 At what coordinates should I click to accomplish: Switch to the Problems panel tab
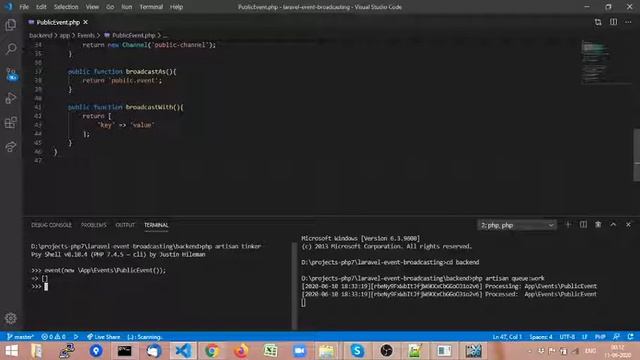point(93,225)
